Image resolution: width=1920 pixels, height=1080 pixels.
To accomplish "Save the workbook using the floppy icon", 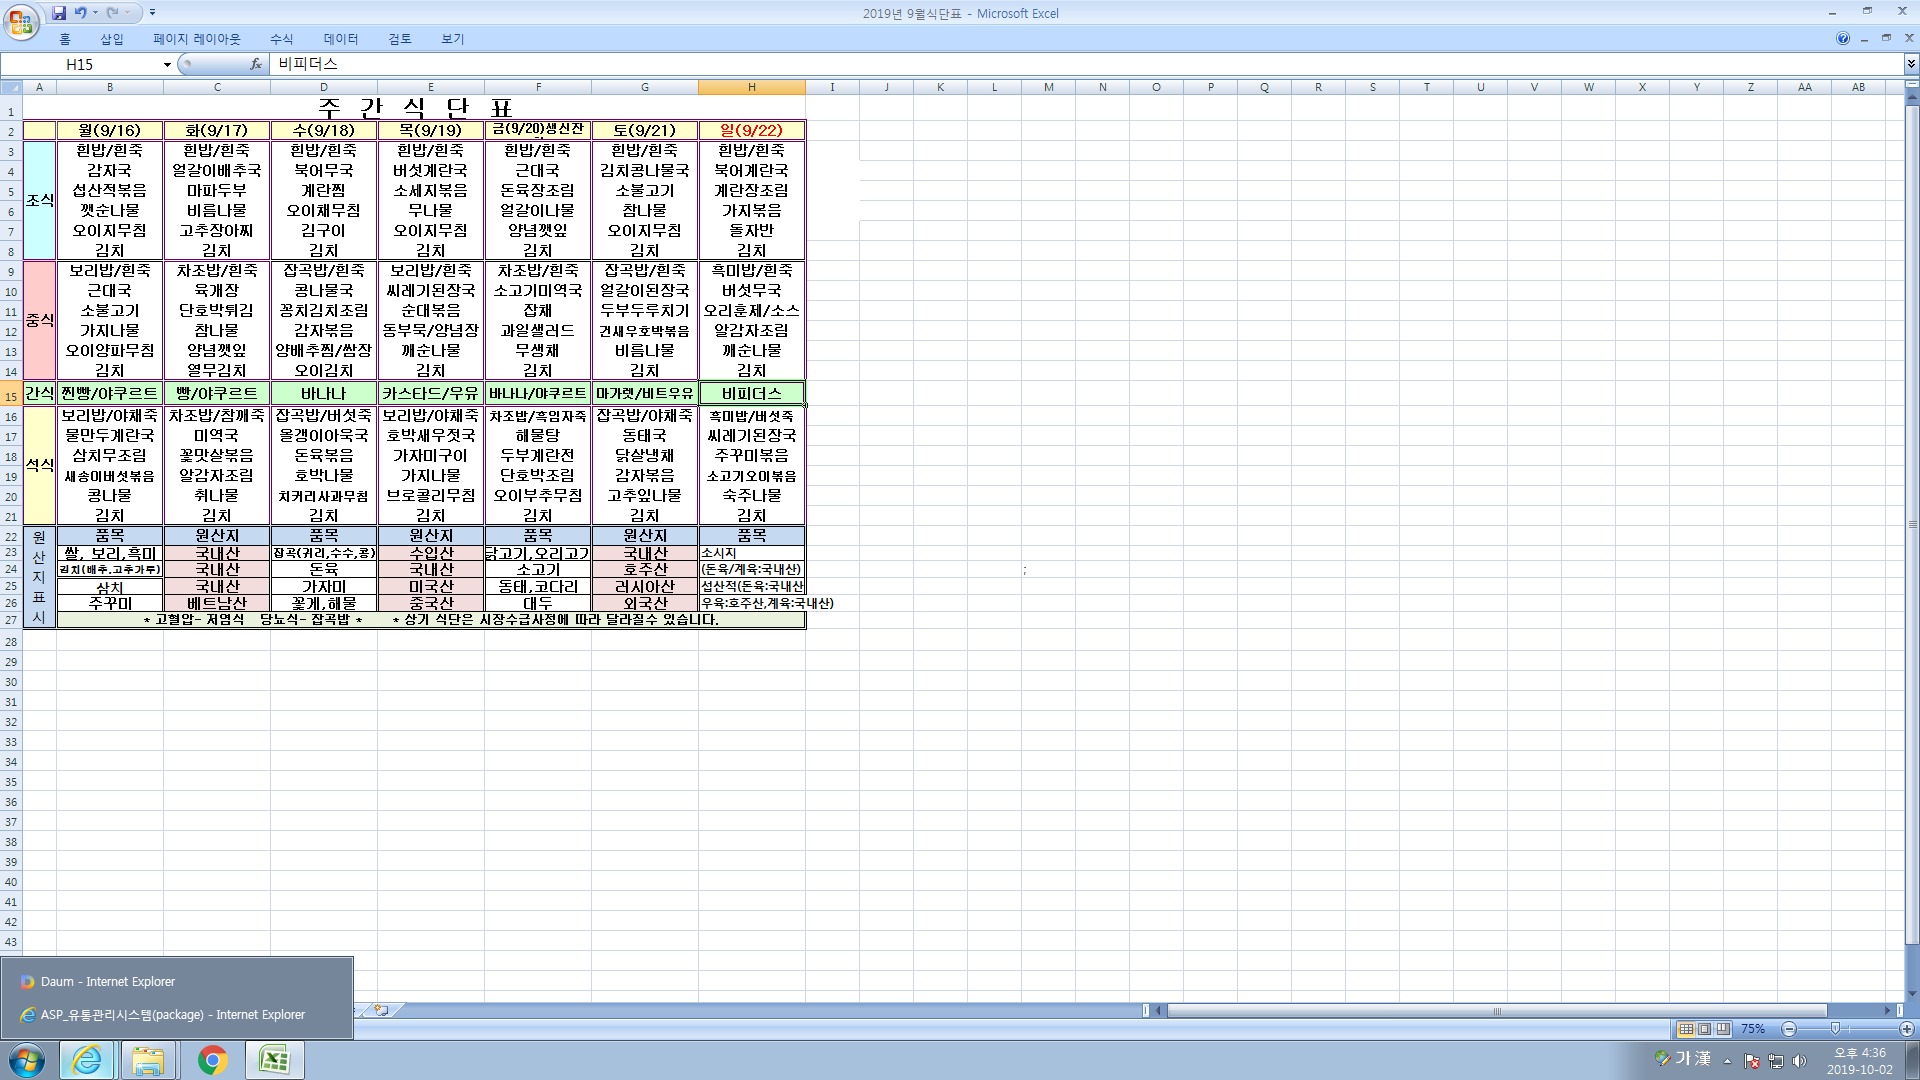I will 59,13.
